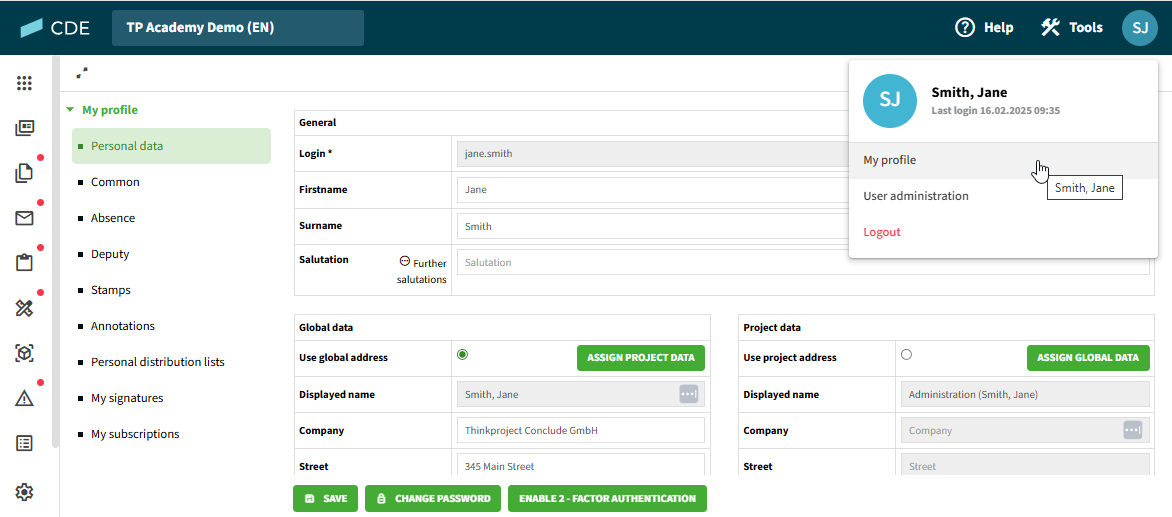Open settings gear in left sidebar

click(x=25, y=492)
